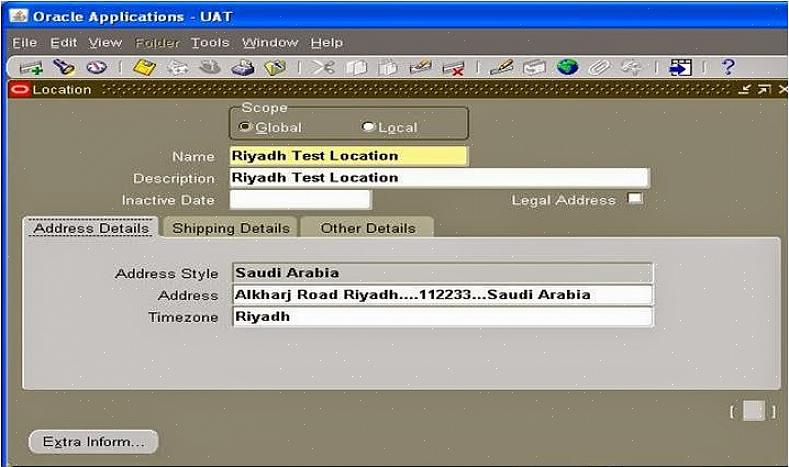Open Translations with the globe icon
The image size is (789, 467).
click(x=567, y=67)
